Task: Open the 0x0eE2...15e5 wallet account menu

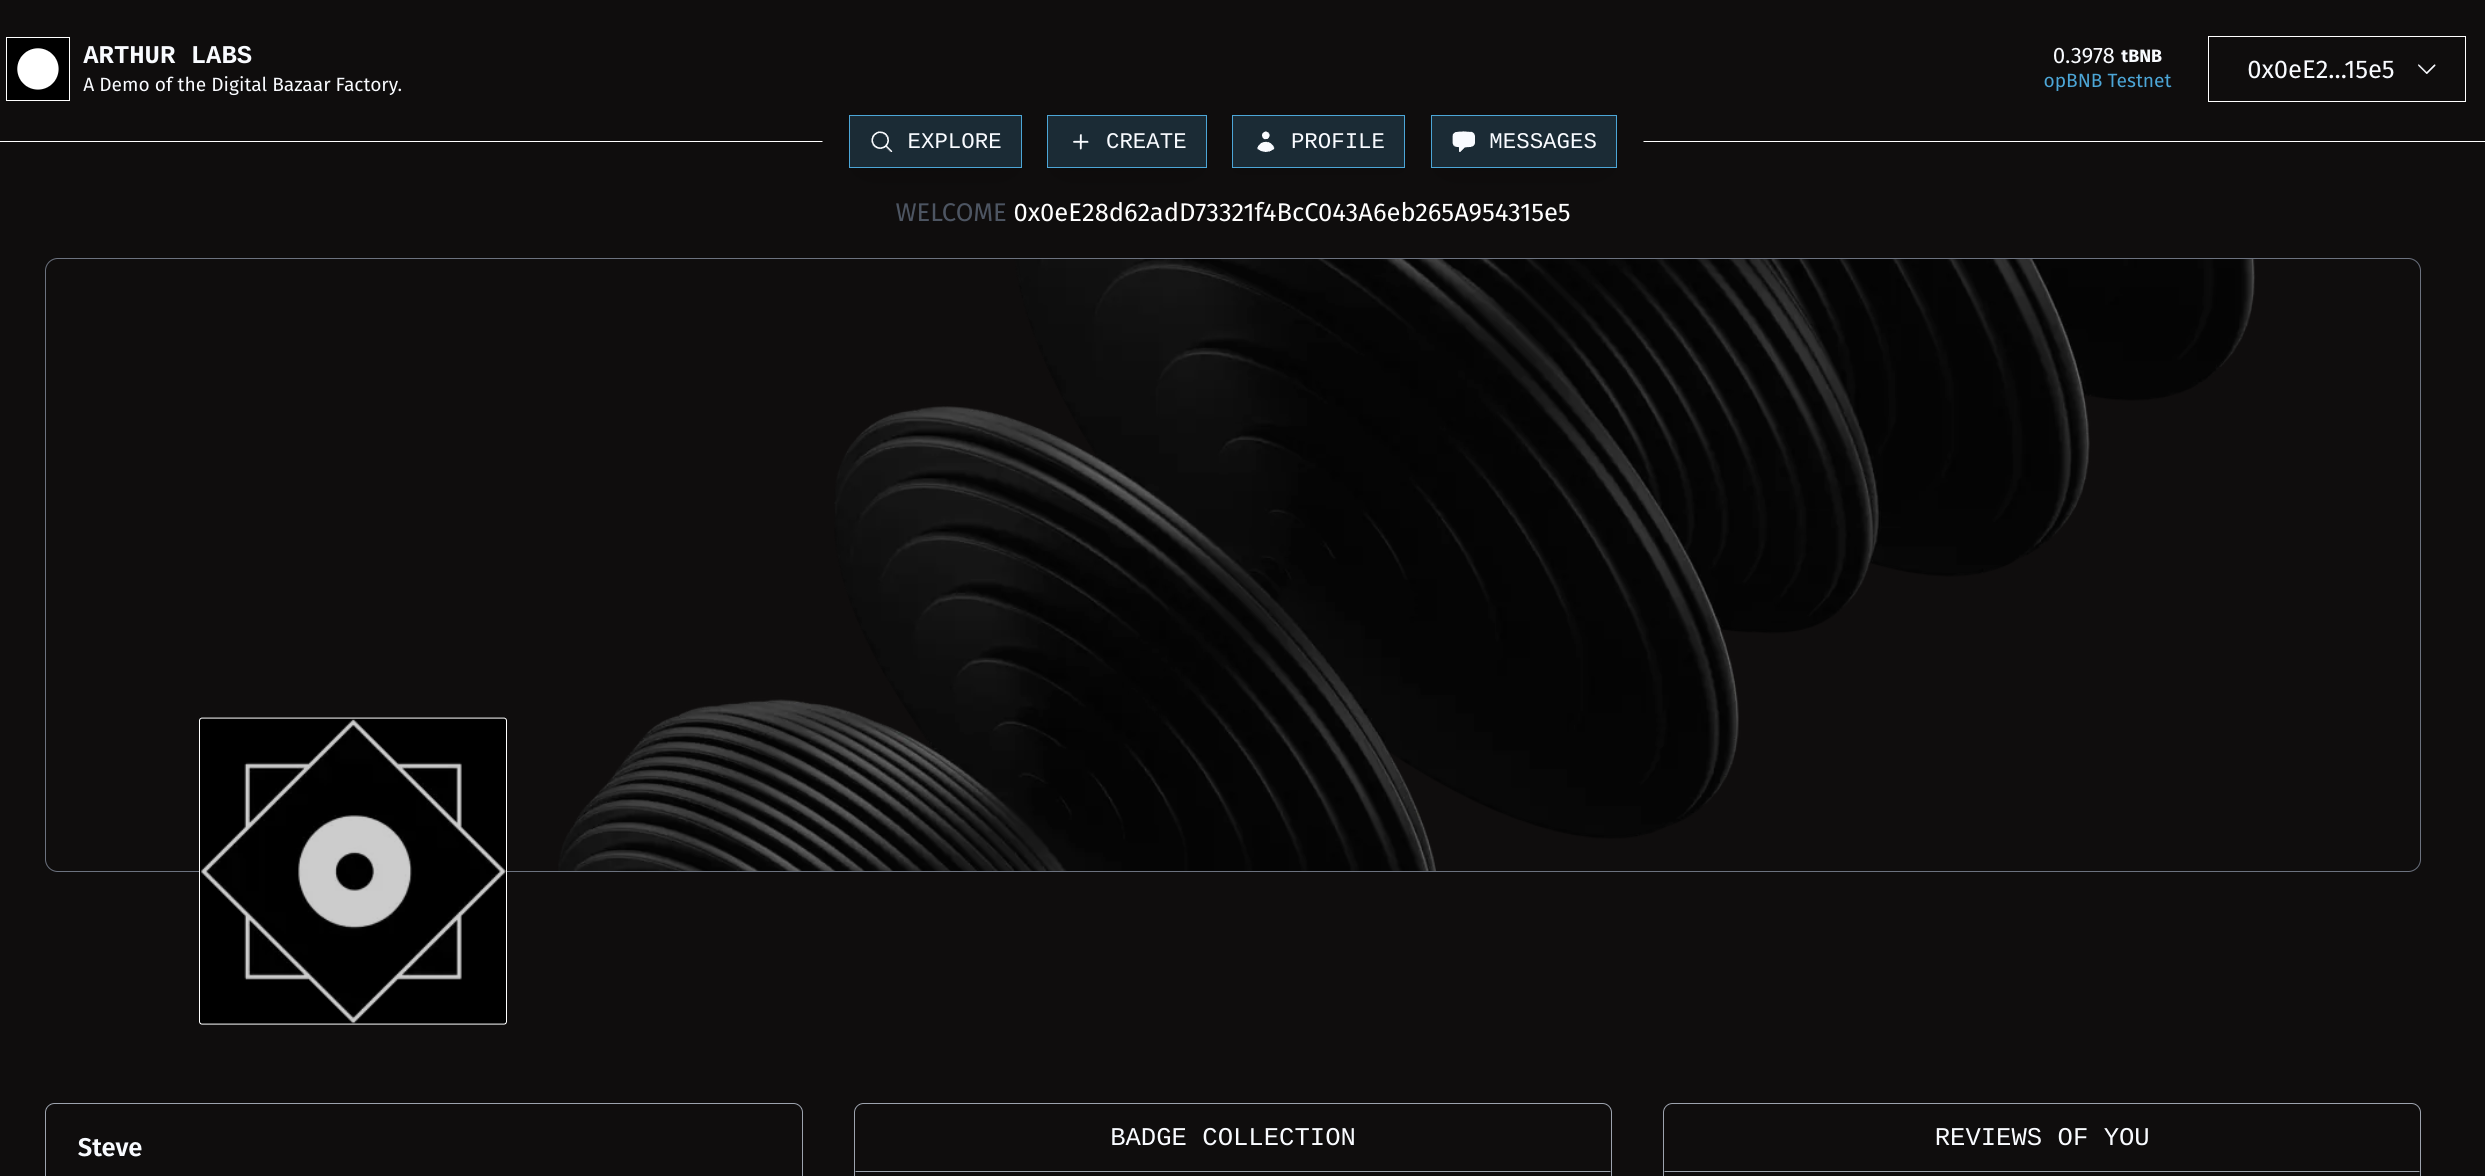Action: (2320, 69)
